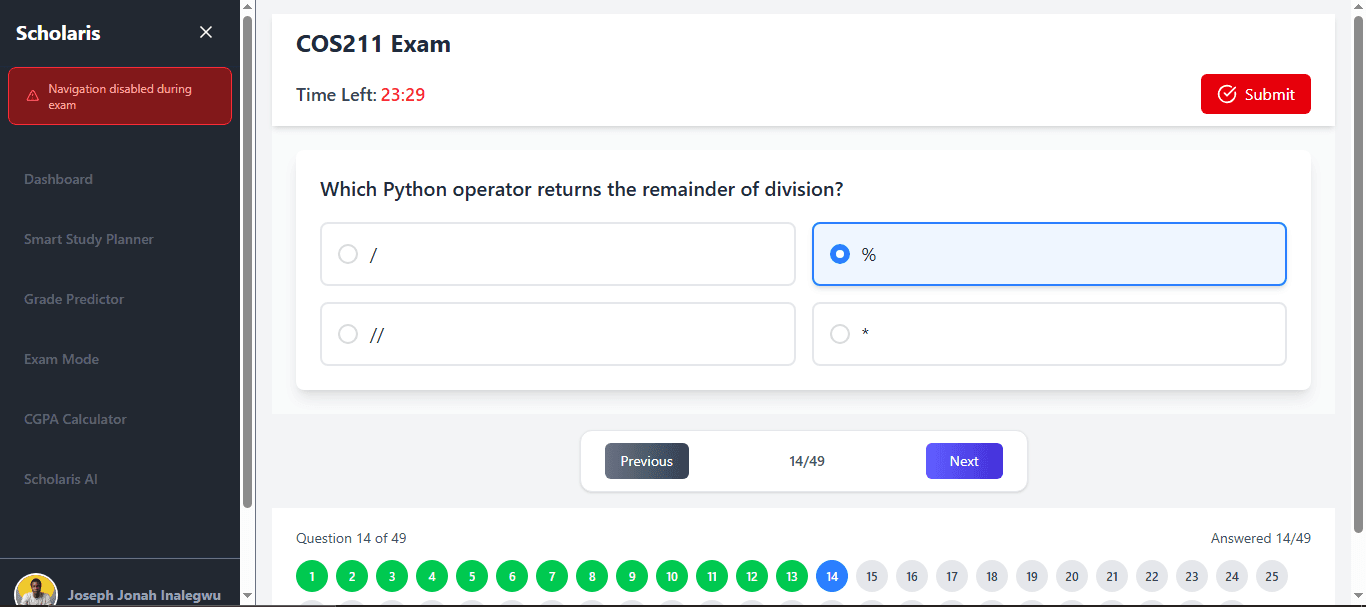Open Exam Mode in the sidebar
Screen dimensions: 1366x607
pos(61,359)
